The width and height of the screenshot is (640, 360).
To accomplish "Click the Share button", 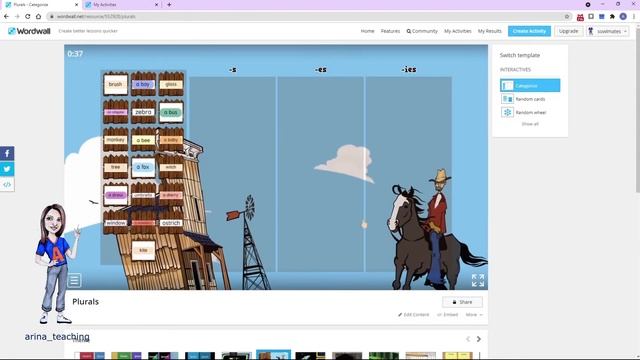I will click(462, 302).
